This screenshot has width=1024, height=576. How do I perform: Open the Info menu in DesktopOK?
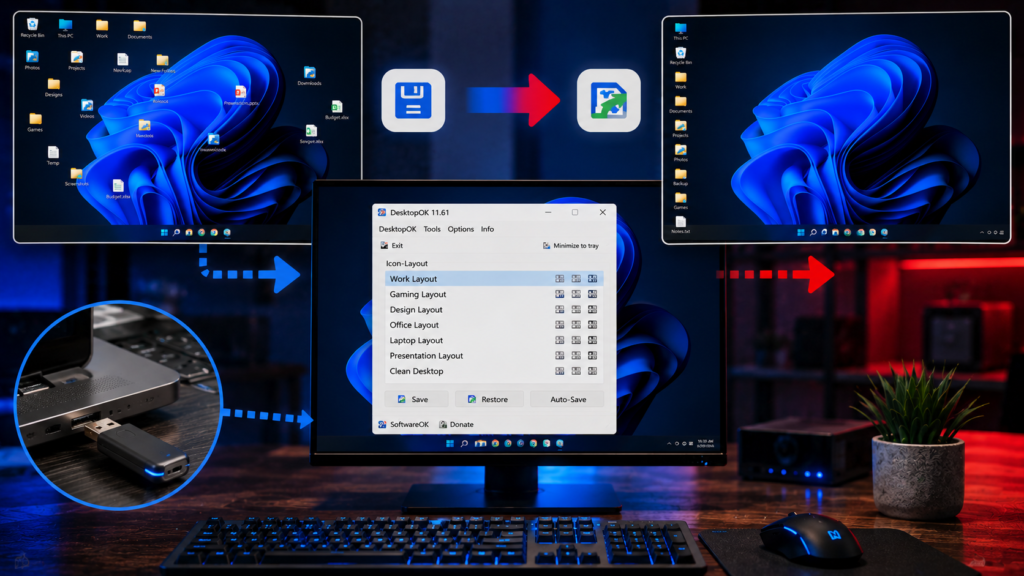point(487,229)
